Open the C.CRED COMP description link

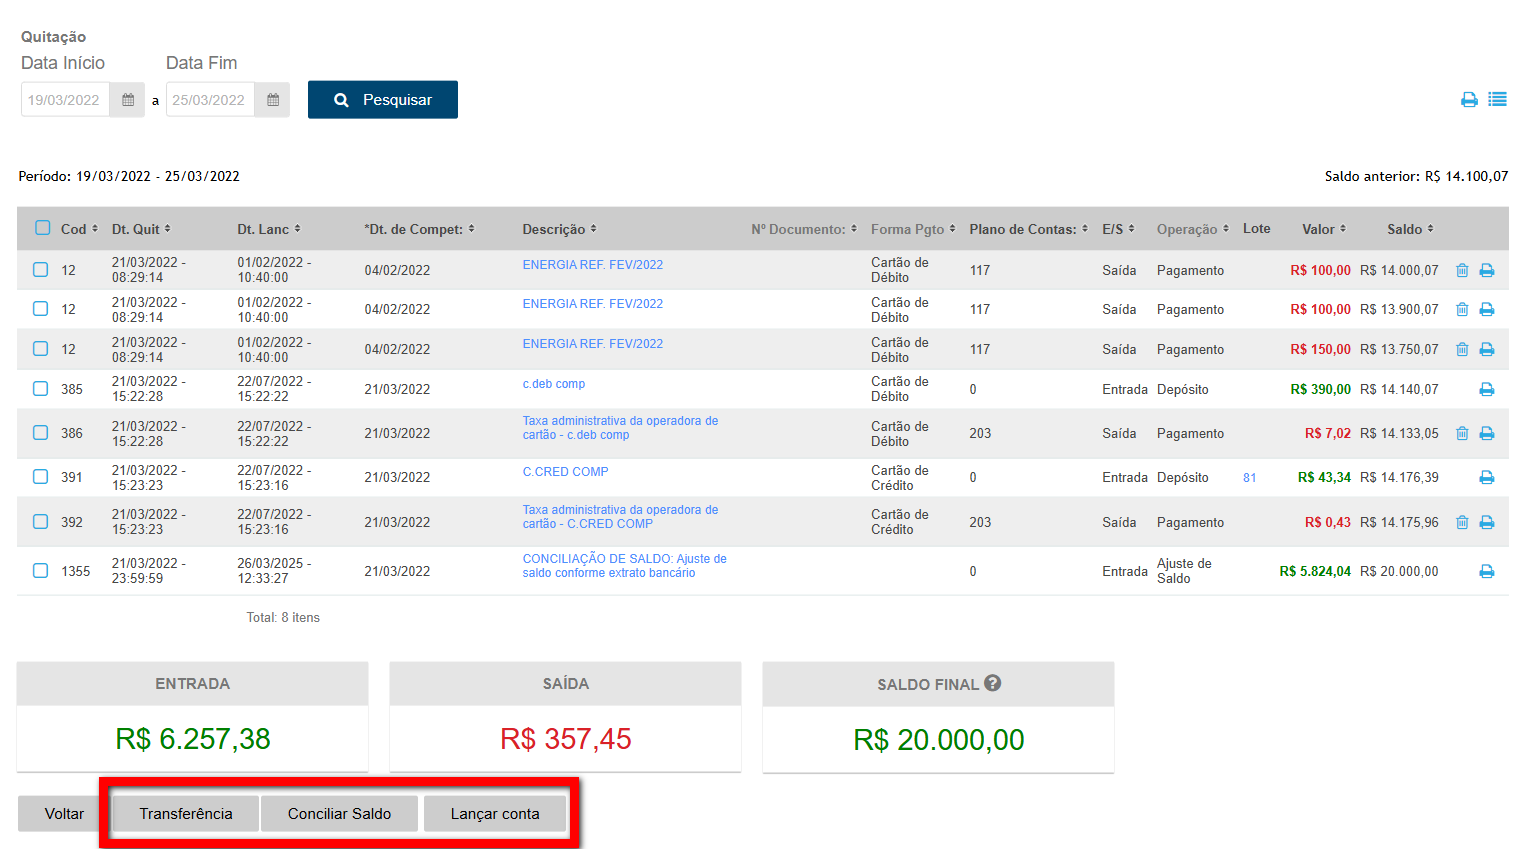565,472
